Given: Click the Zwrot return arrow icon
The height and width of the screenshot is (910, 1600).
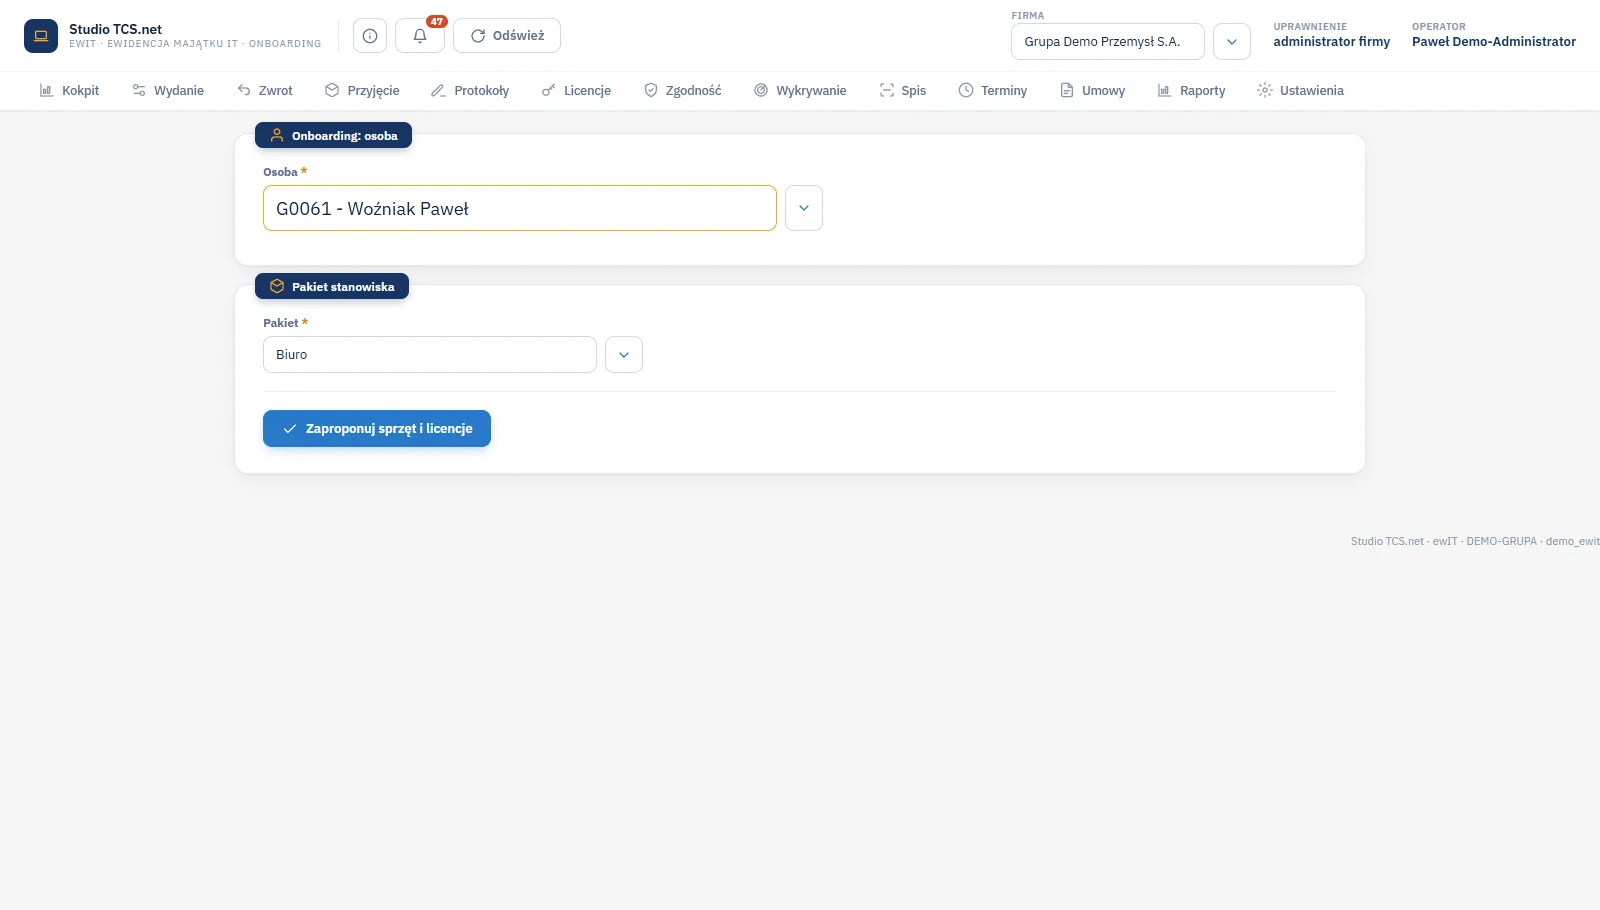Looking at the screenshot, I should pyautogui.click(x=244, y=90).
